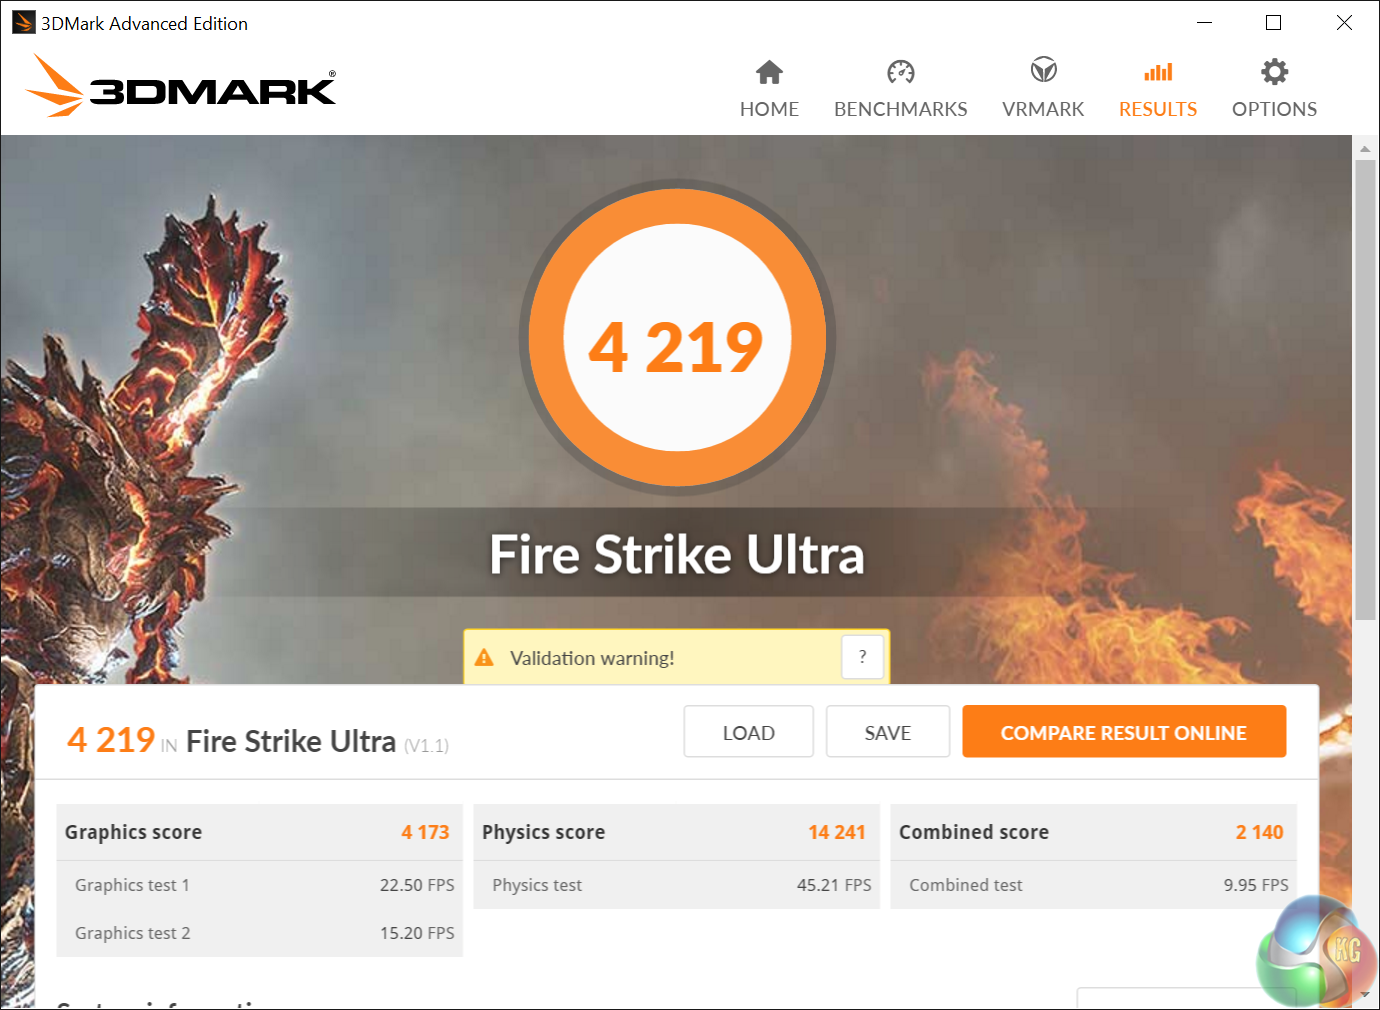The height and width of the screenshot is (1010, 1380).
Task: Click the vertical scrollbar thumb
Action: [1365, 390]
